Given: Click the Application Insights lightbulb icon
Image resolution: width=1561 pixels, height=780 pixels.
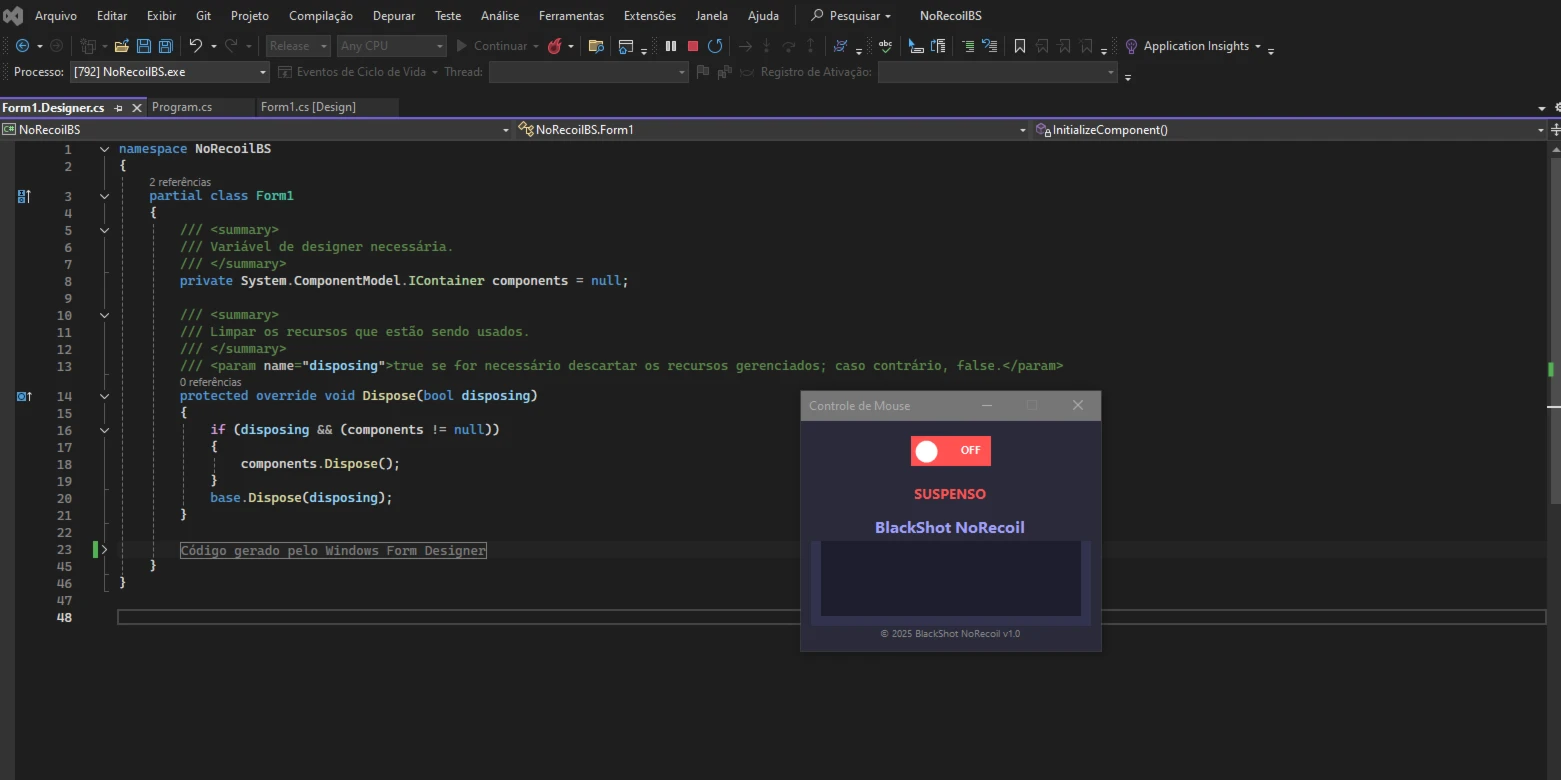Looking at the screenshot, I should coord(1131,46).
